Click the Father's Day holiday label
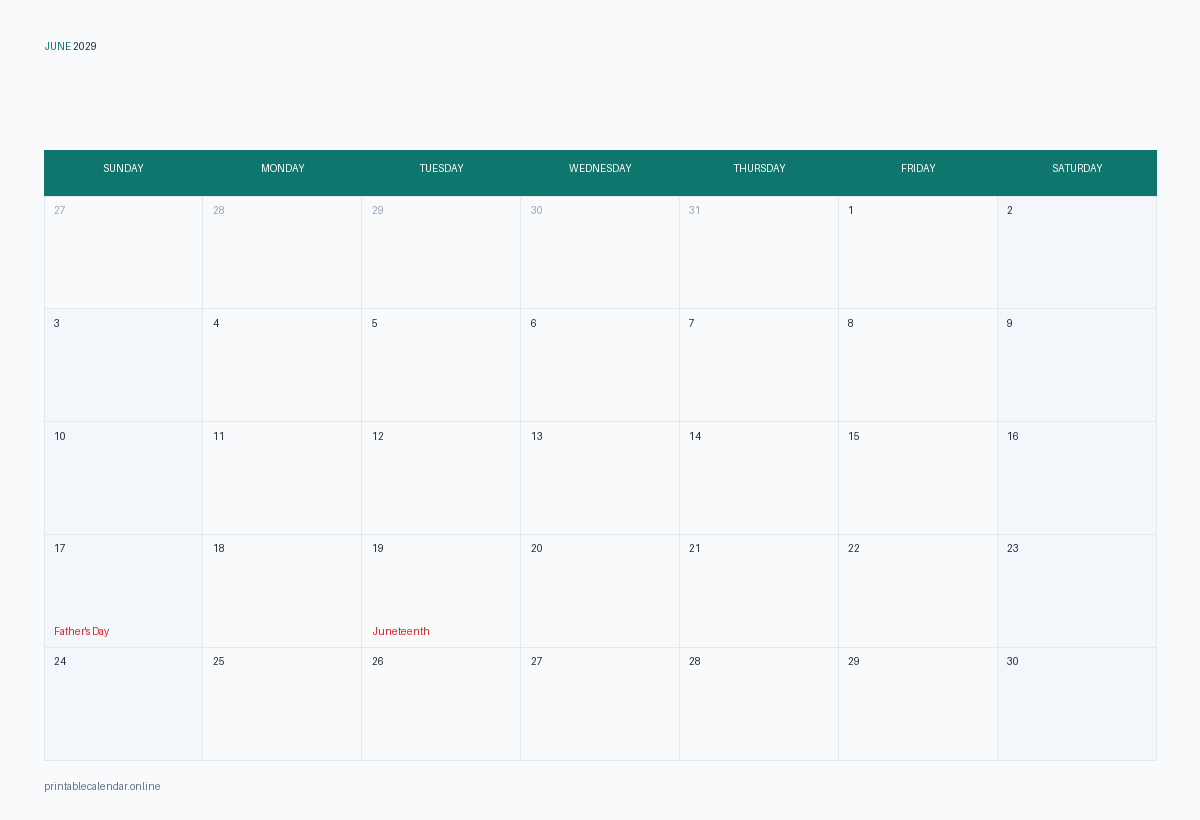 point(81,631)
